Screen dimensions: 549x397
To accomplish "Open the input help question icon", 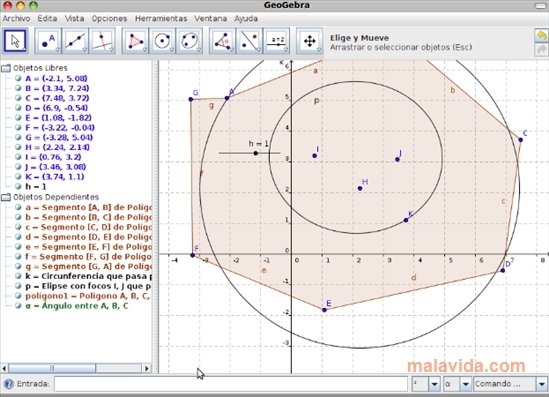I will click(8, 384).
